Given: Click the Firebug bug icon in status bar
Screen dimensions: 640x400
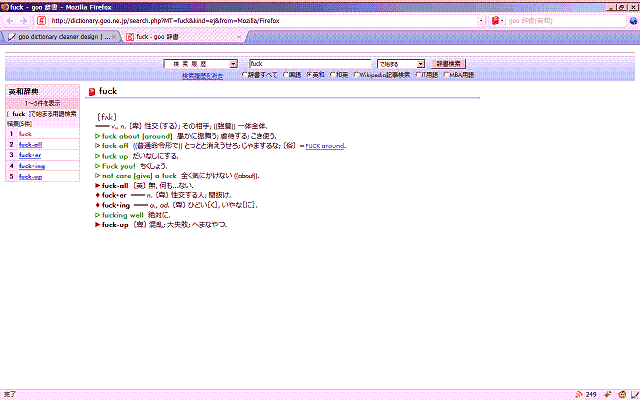Looking at the screenshot, I should pyautogui.click(x=607, y=394).
